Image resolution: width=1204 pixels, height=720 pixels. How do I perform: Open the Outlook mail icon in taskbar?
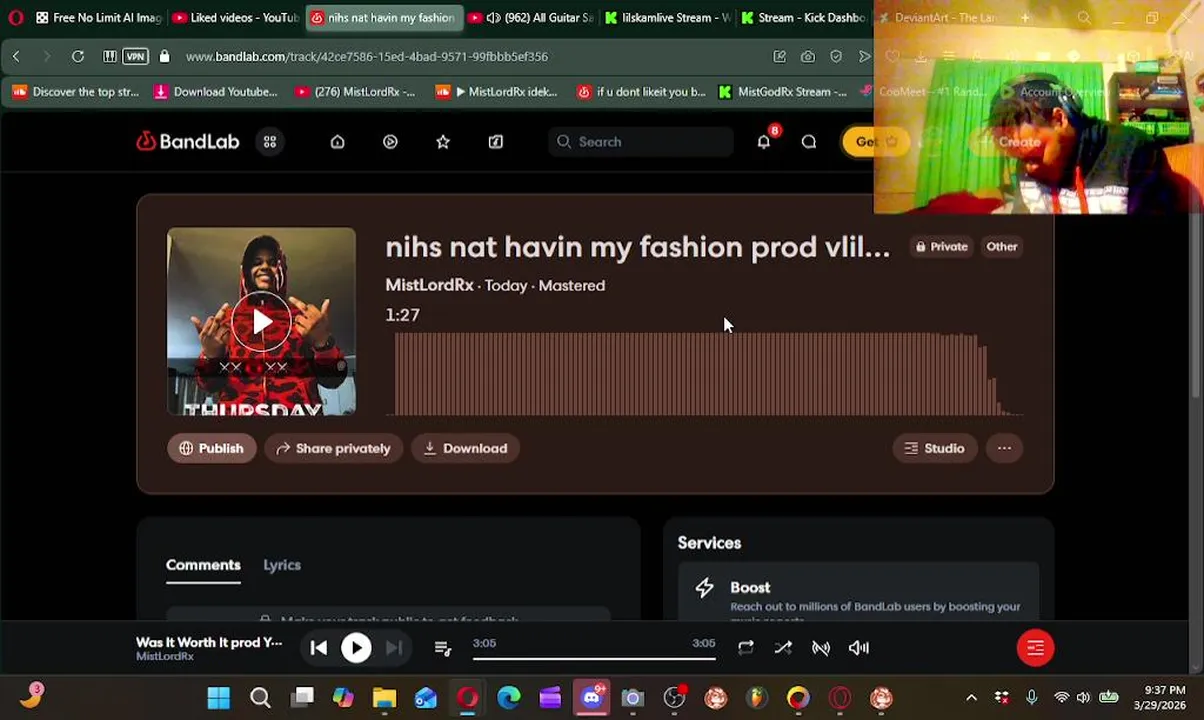tap(426, 698)
